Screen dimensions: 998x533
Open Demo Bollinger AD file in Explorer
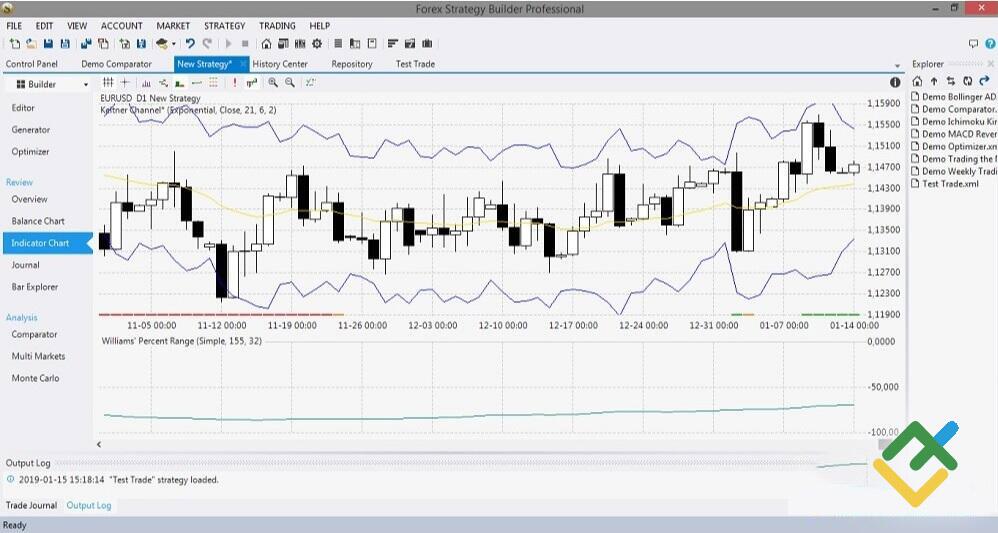tap(953, 97)
